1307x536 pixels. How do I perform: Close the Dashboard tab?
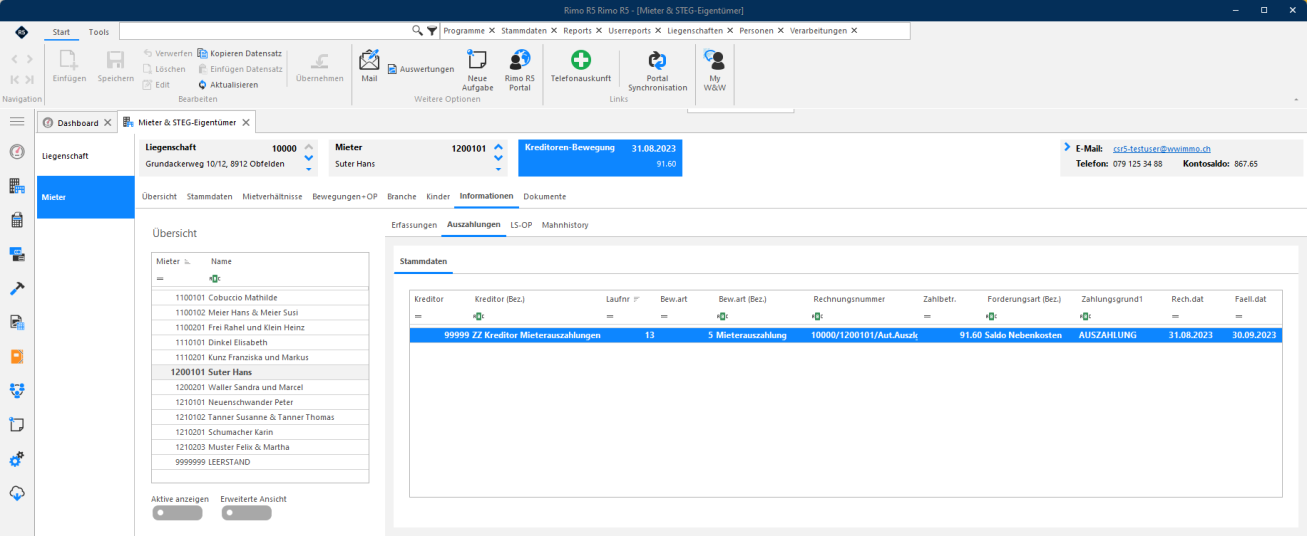pos(108,123)
